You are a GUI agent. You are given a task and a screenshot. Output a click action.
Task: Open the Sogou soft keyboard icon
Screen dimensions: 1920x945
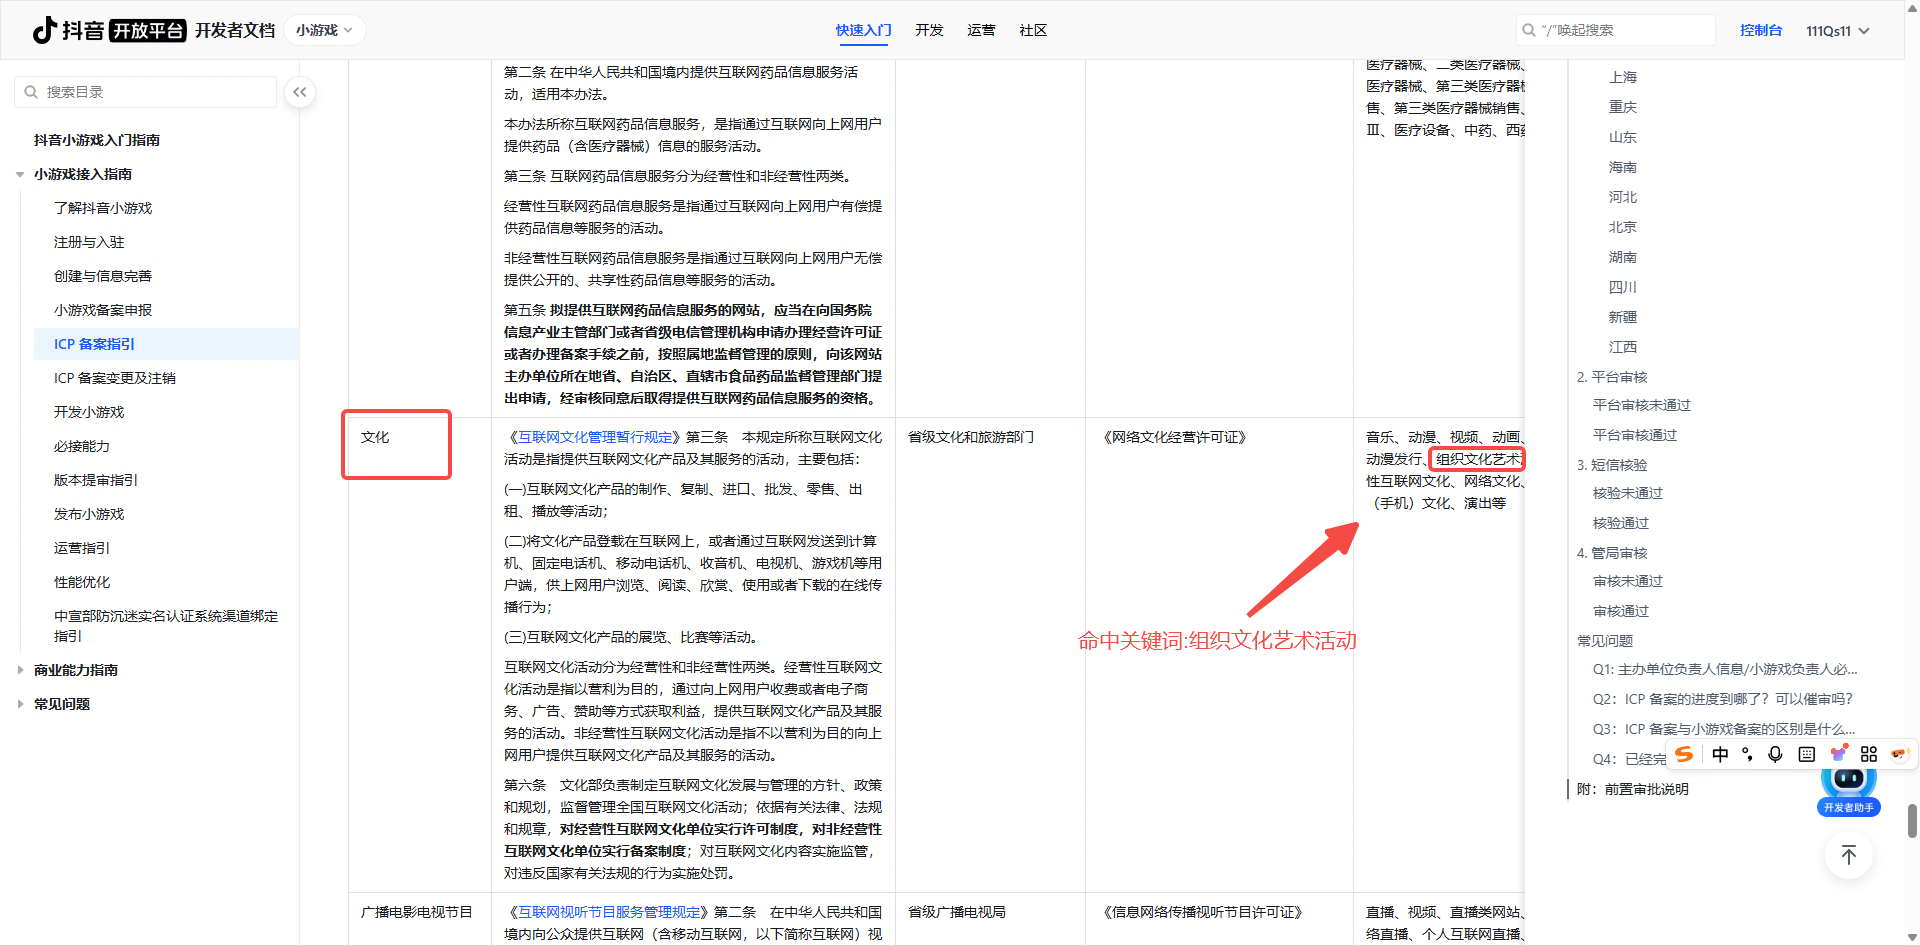(x=1806, y=754)
